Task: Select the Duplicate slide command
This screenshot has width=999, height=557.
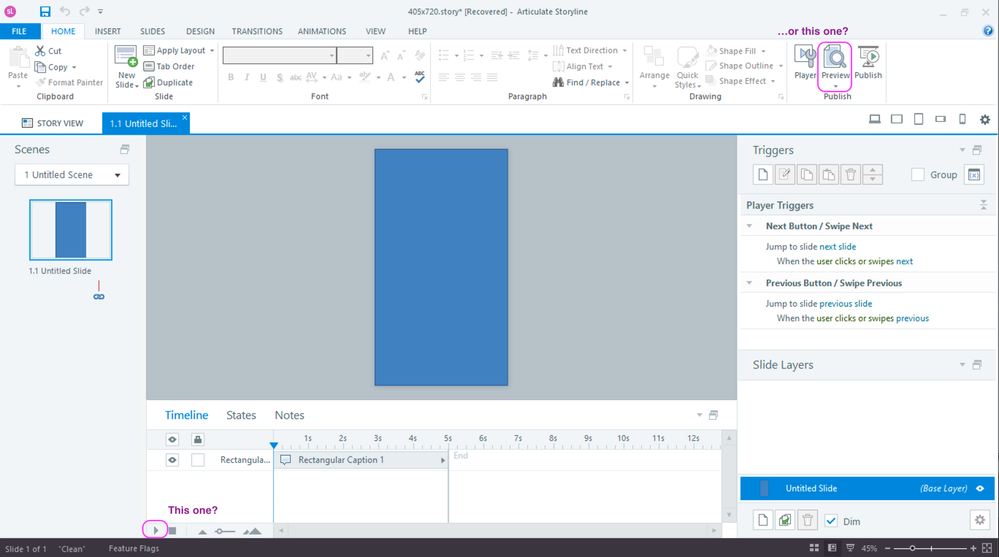Action: tap(168, 83)
